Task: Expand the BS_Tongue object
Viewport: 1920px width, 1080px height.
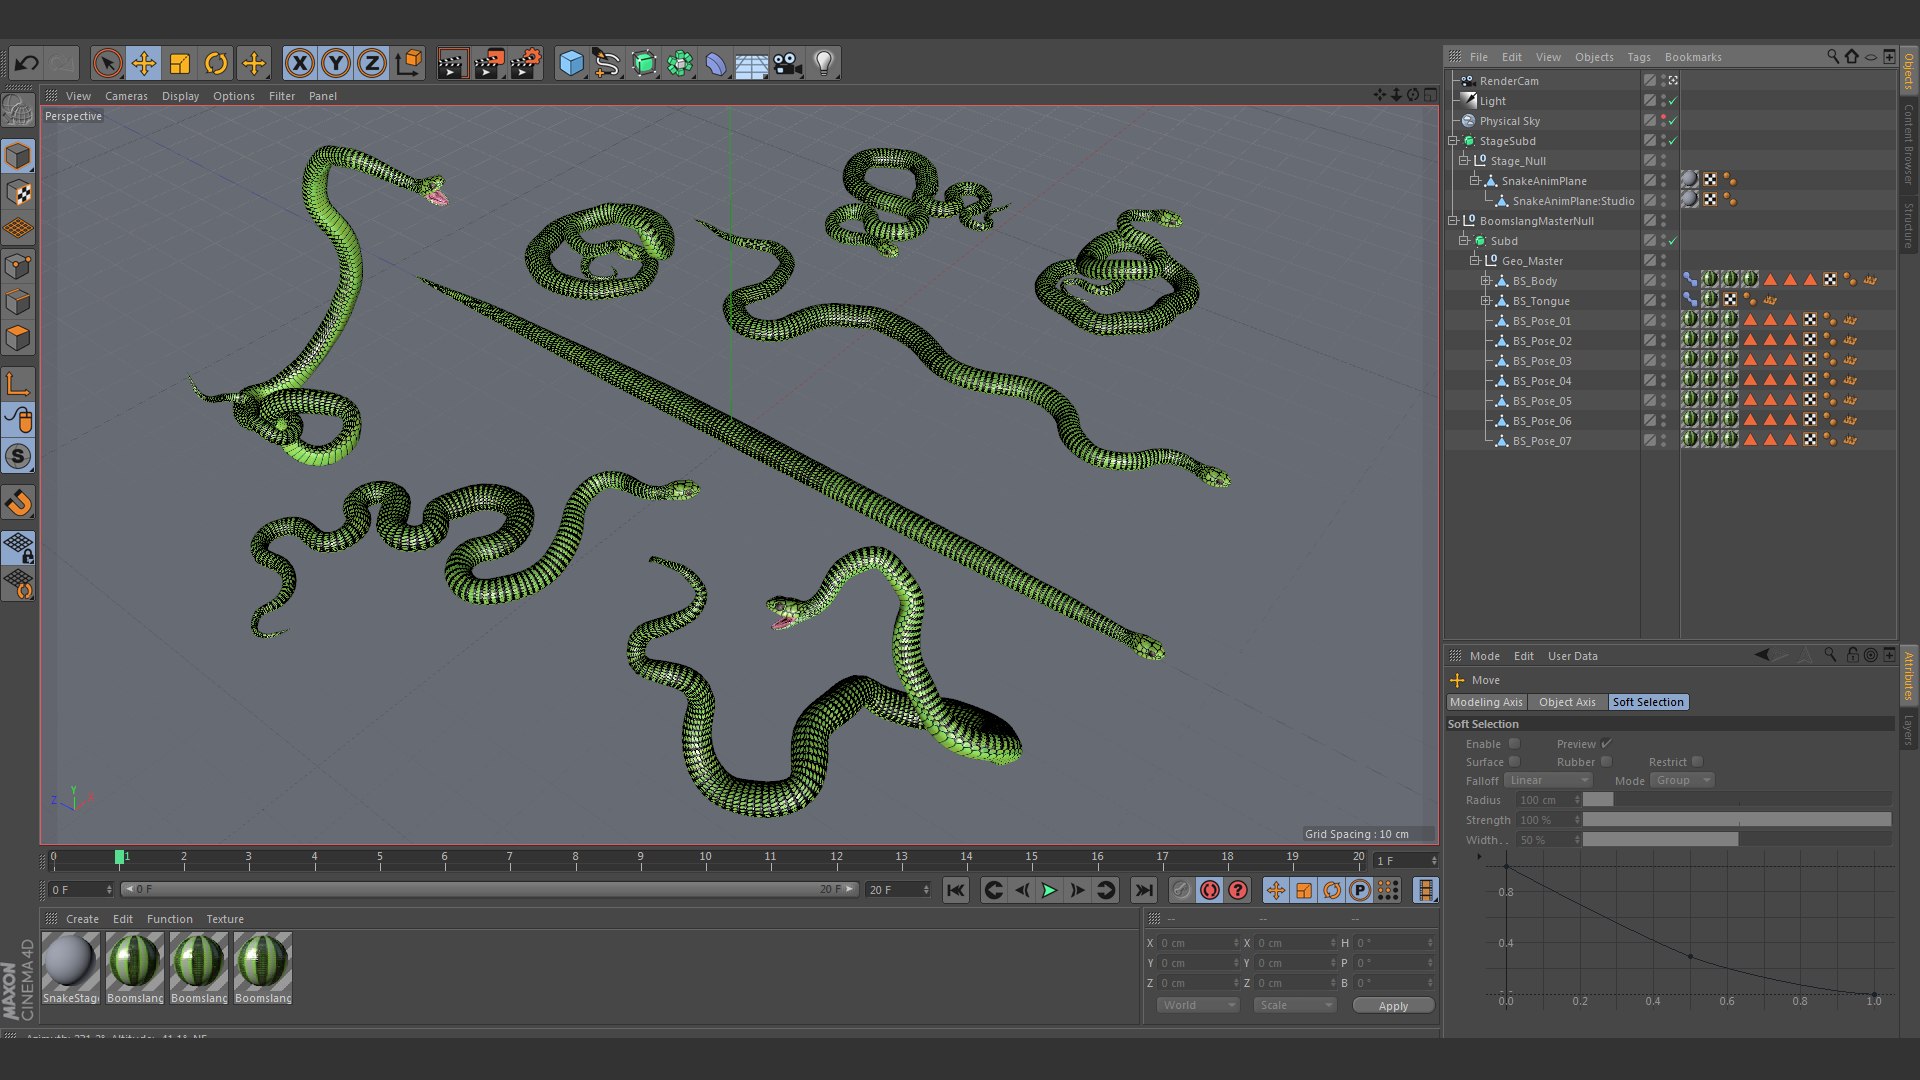Action: 1486,301
